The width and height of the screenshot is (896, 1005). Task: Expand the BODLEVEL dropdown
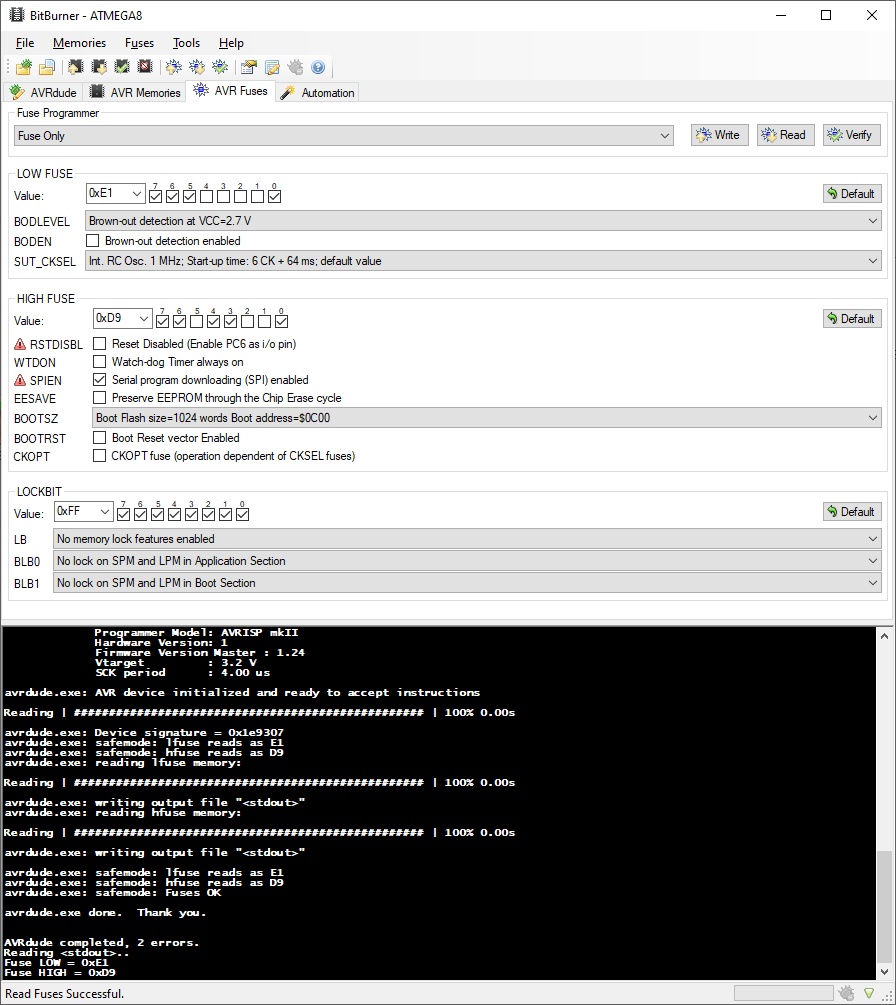point(483,221)
